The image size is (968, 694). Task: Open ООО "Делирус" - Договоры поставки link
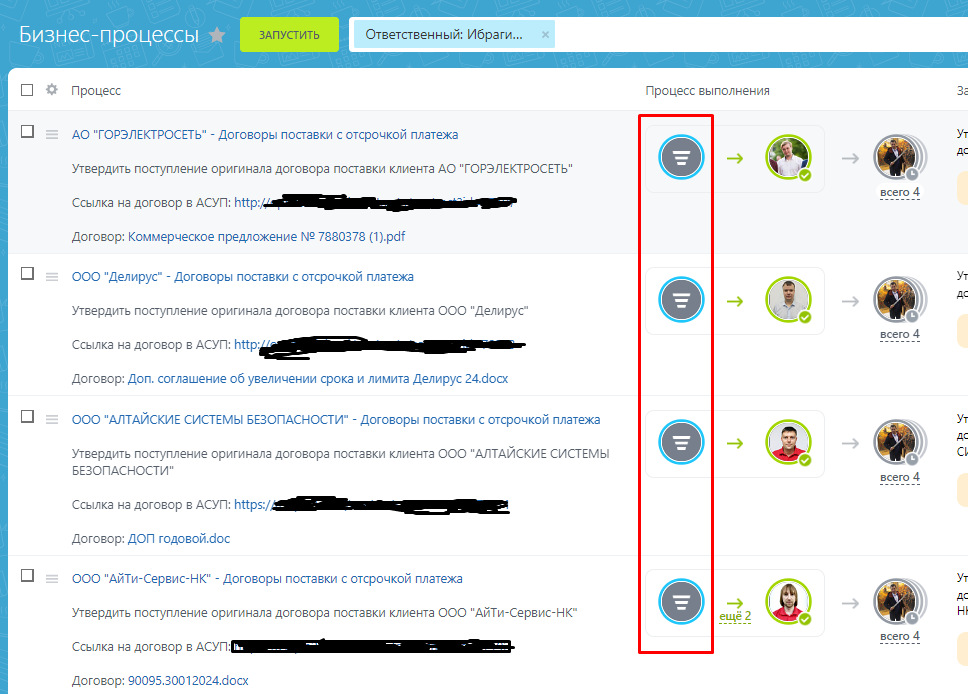pyautogui.click(x=243, y=277)
